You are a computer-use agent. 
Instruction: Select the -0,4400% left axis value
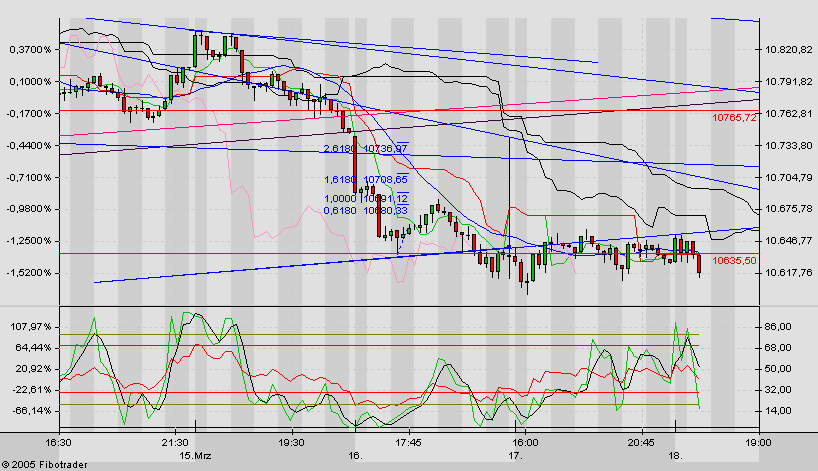pyautogui.click(x=29, y=146)
